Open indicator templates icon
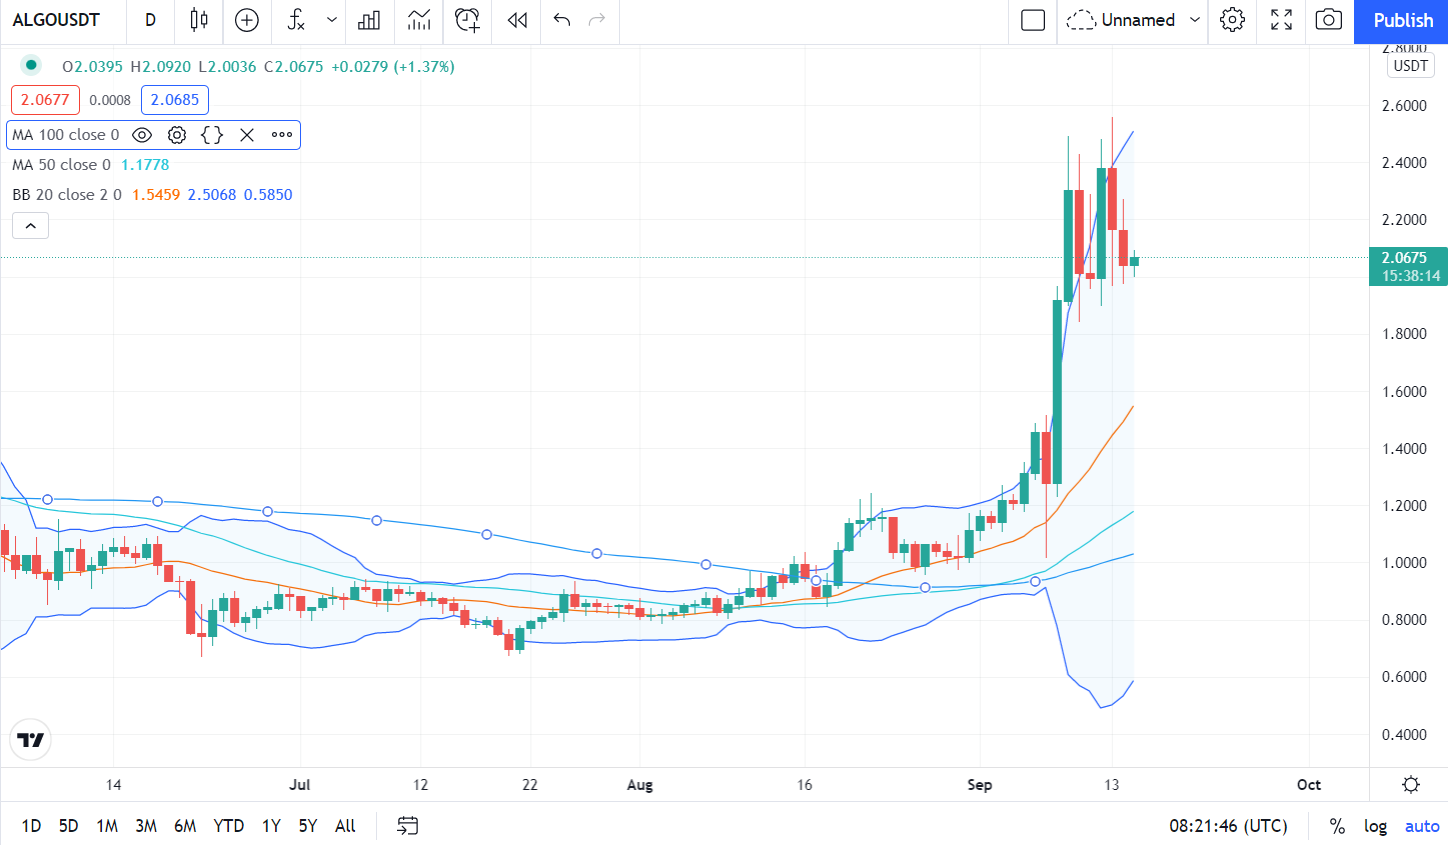The image size is (1448, 845). 419,20
